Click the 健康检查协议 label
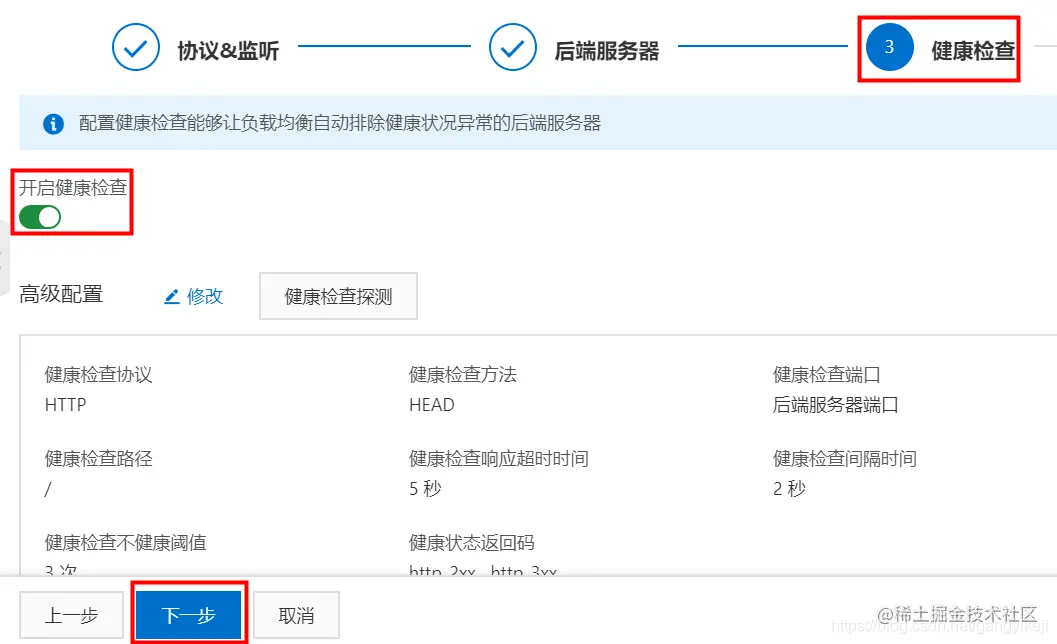Screen dimensions: 1057x644 pyautogui.click(x=98, y=374)
